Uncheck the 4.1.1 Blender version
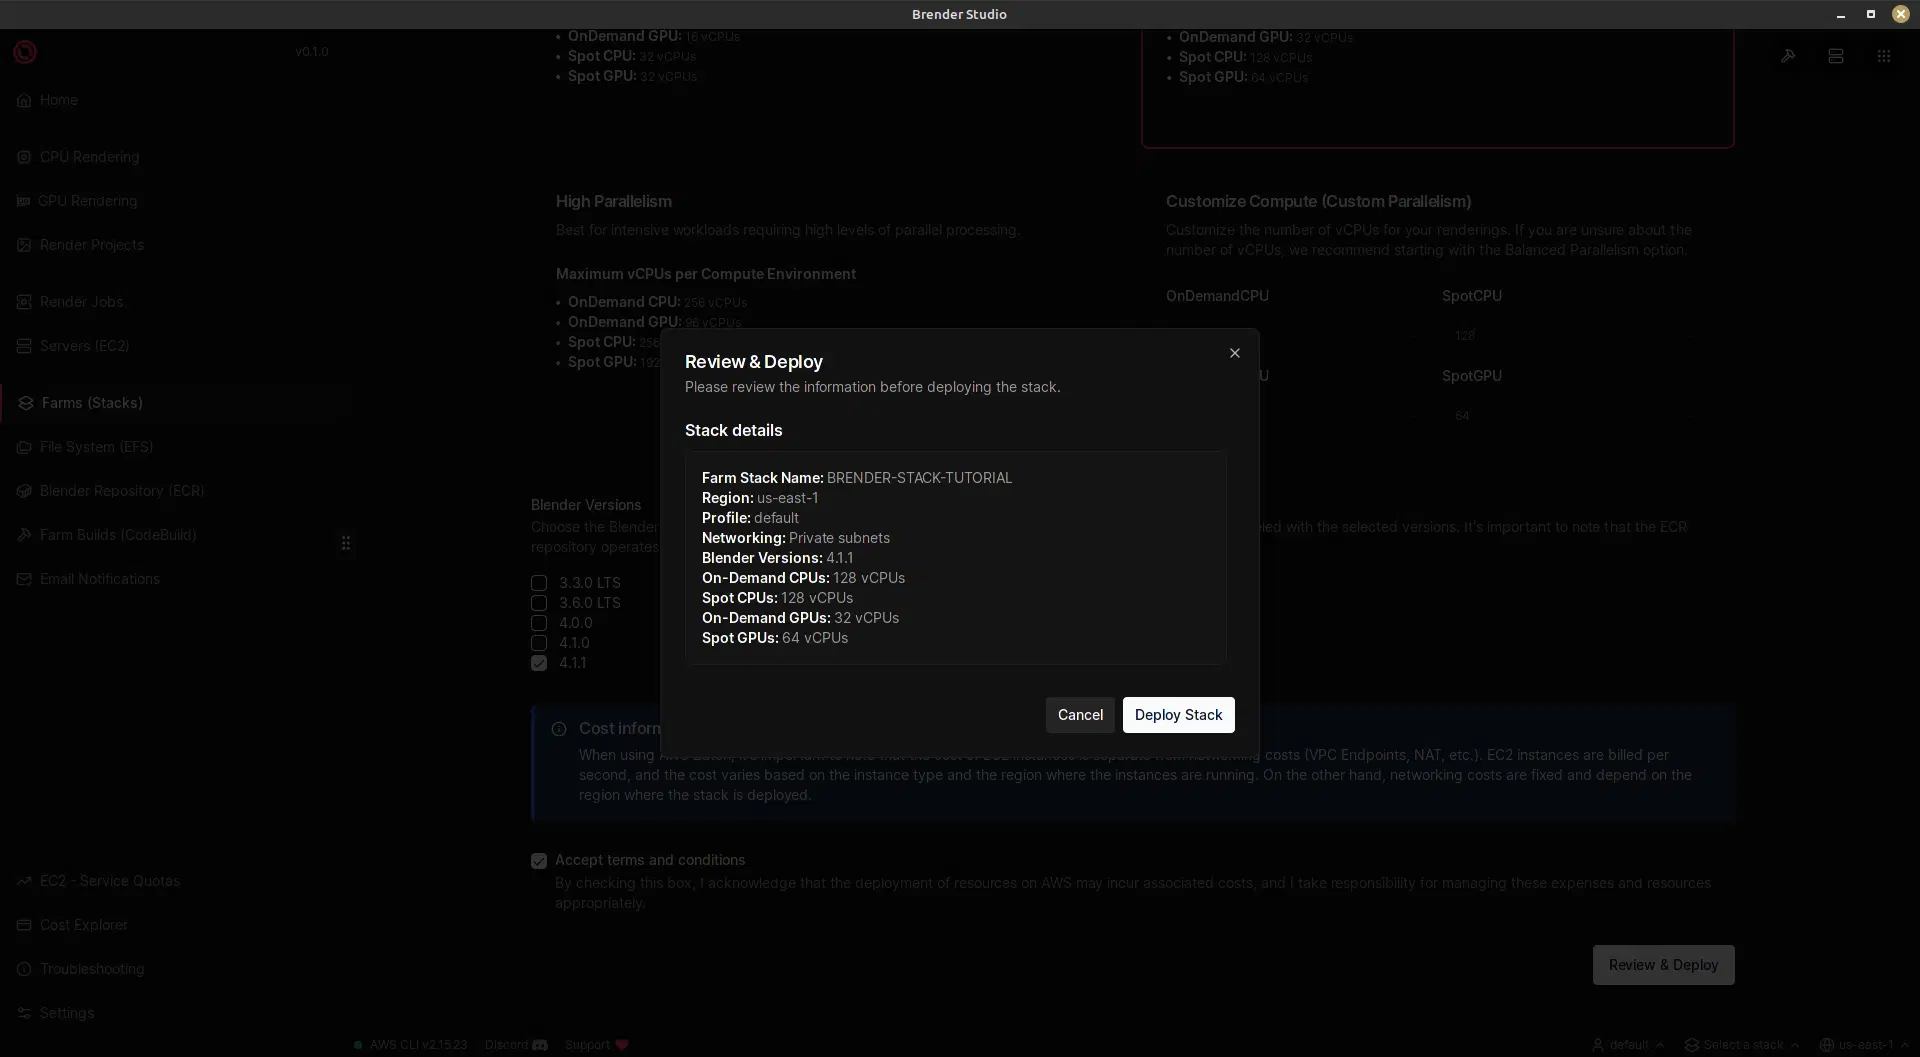Image resolution: width=1920 pixels, height=1057 pixels. tap(540, 662)
